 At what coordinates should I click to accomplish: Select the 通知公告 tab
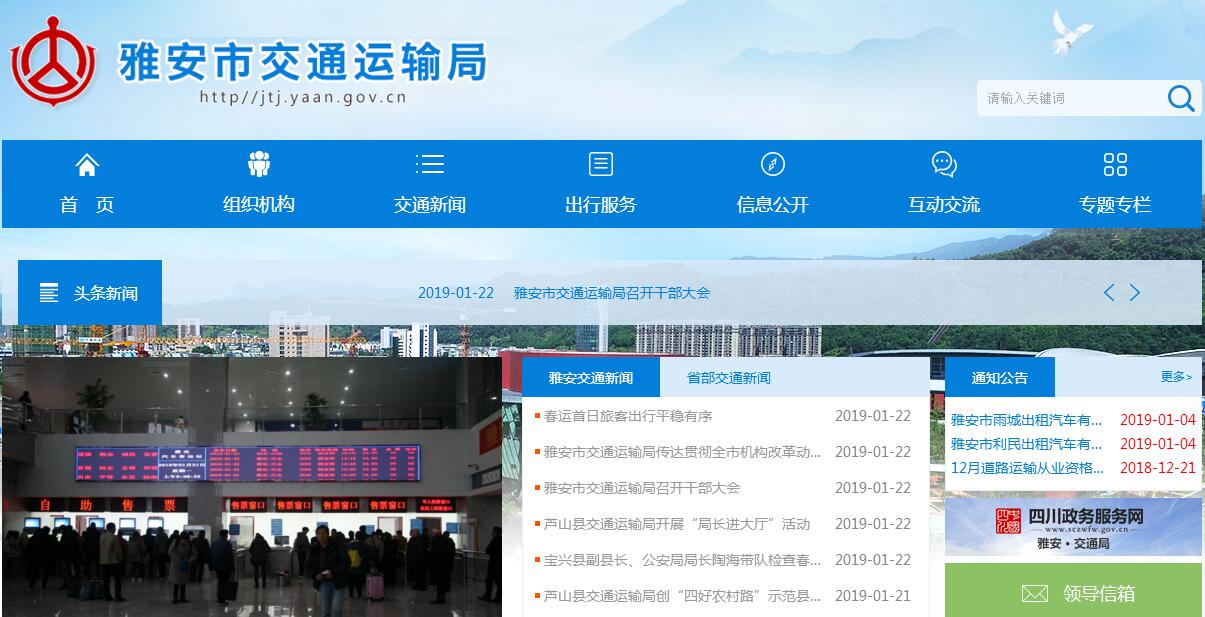click(x=1000, y=378)
